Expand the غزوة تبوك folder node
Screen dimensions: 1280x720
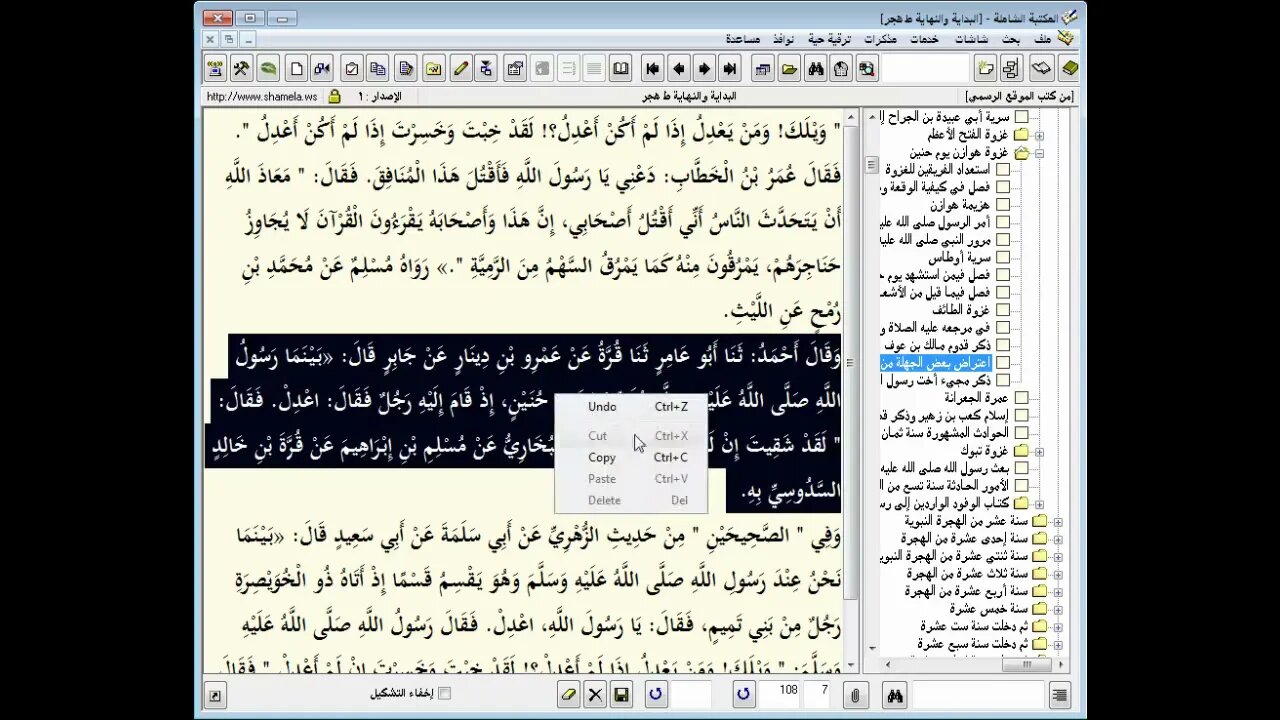tap(1040, 451)
